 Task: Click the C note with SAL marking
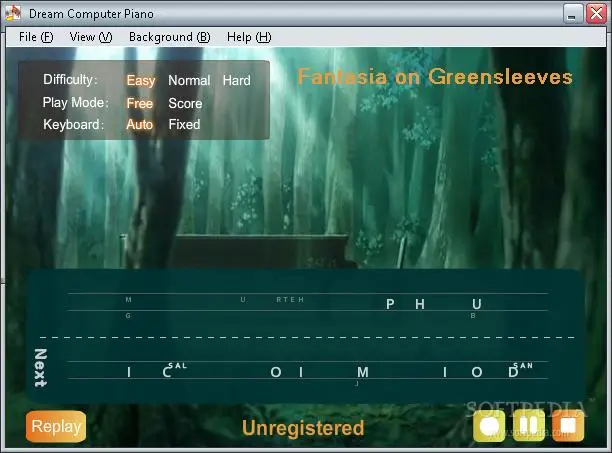[167, 372]
